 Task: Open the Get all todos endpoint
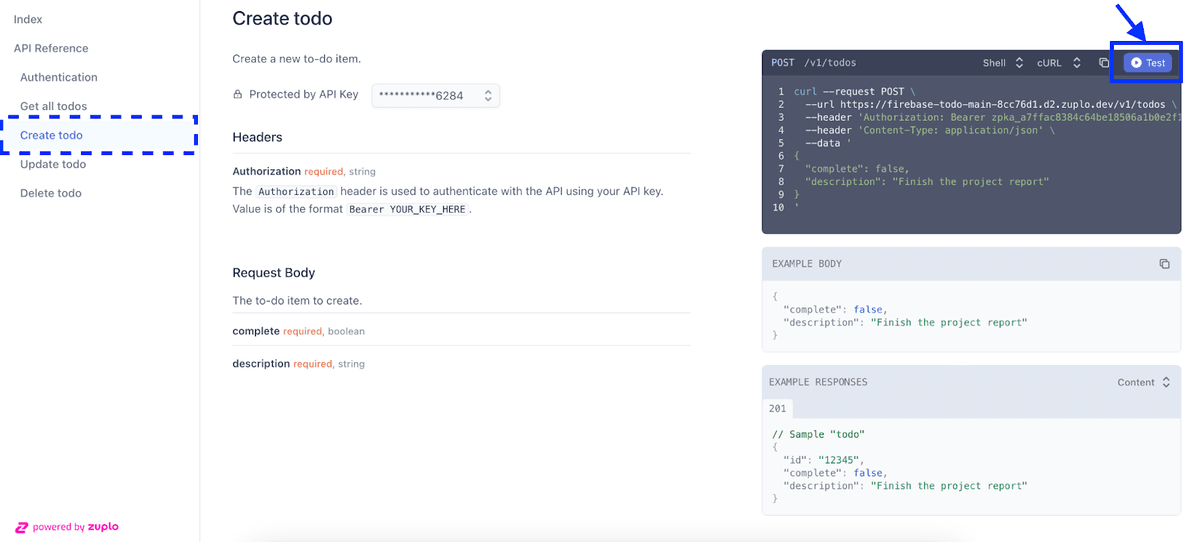click(x=53, y=106)
